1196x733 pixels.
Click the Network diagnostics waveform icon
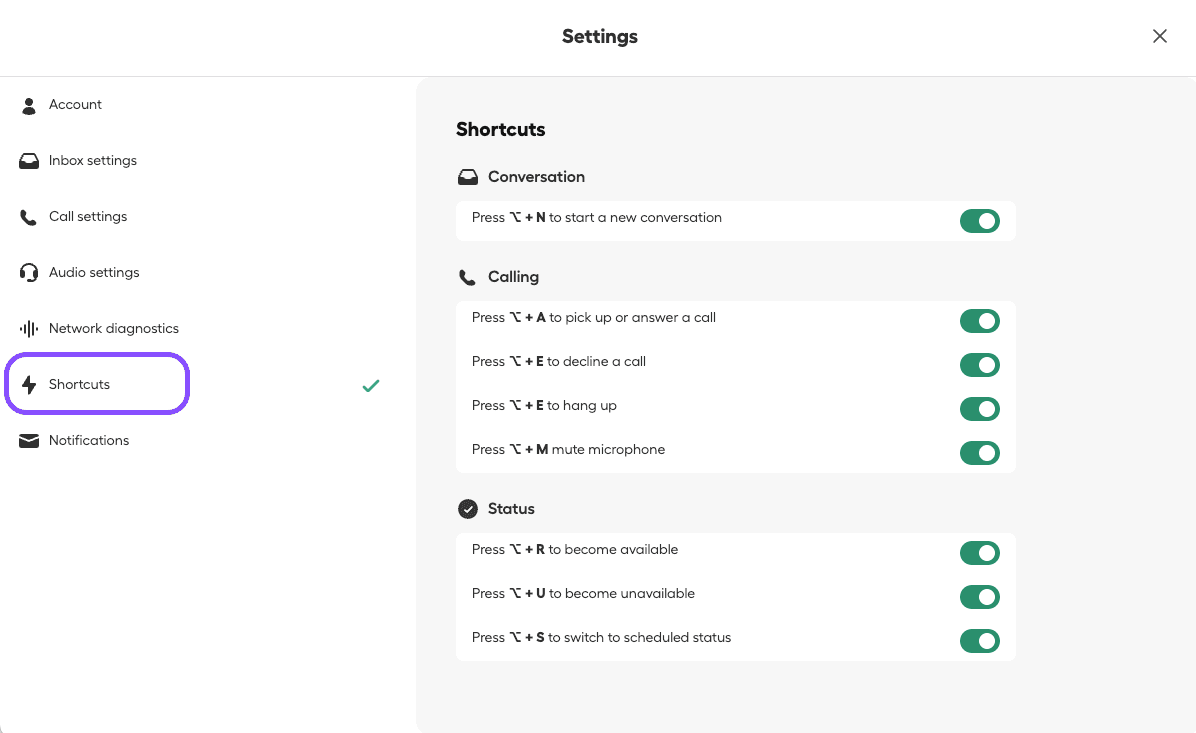(x=29, y=329)
